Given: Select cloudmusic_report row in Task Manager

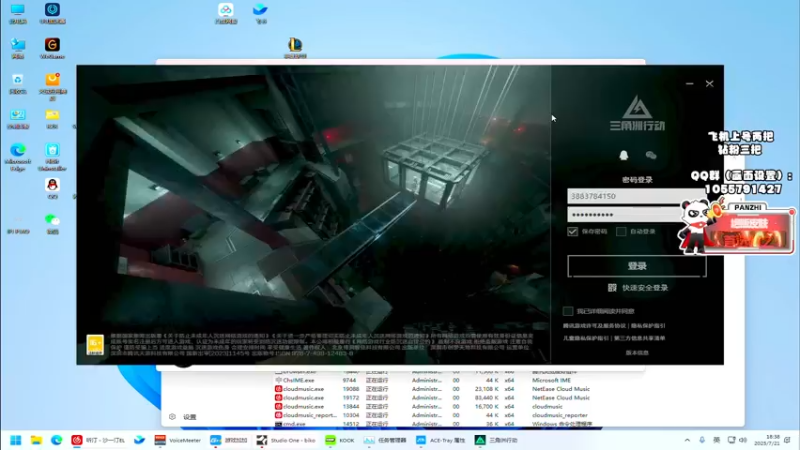Looking at the screenshot, I should point(433,415).
